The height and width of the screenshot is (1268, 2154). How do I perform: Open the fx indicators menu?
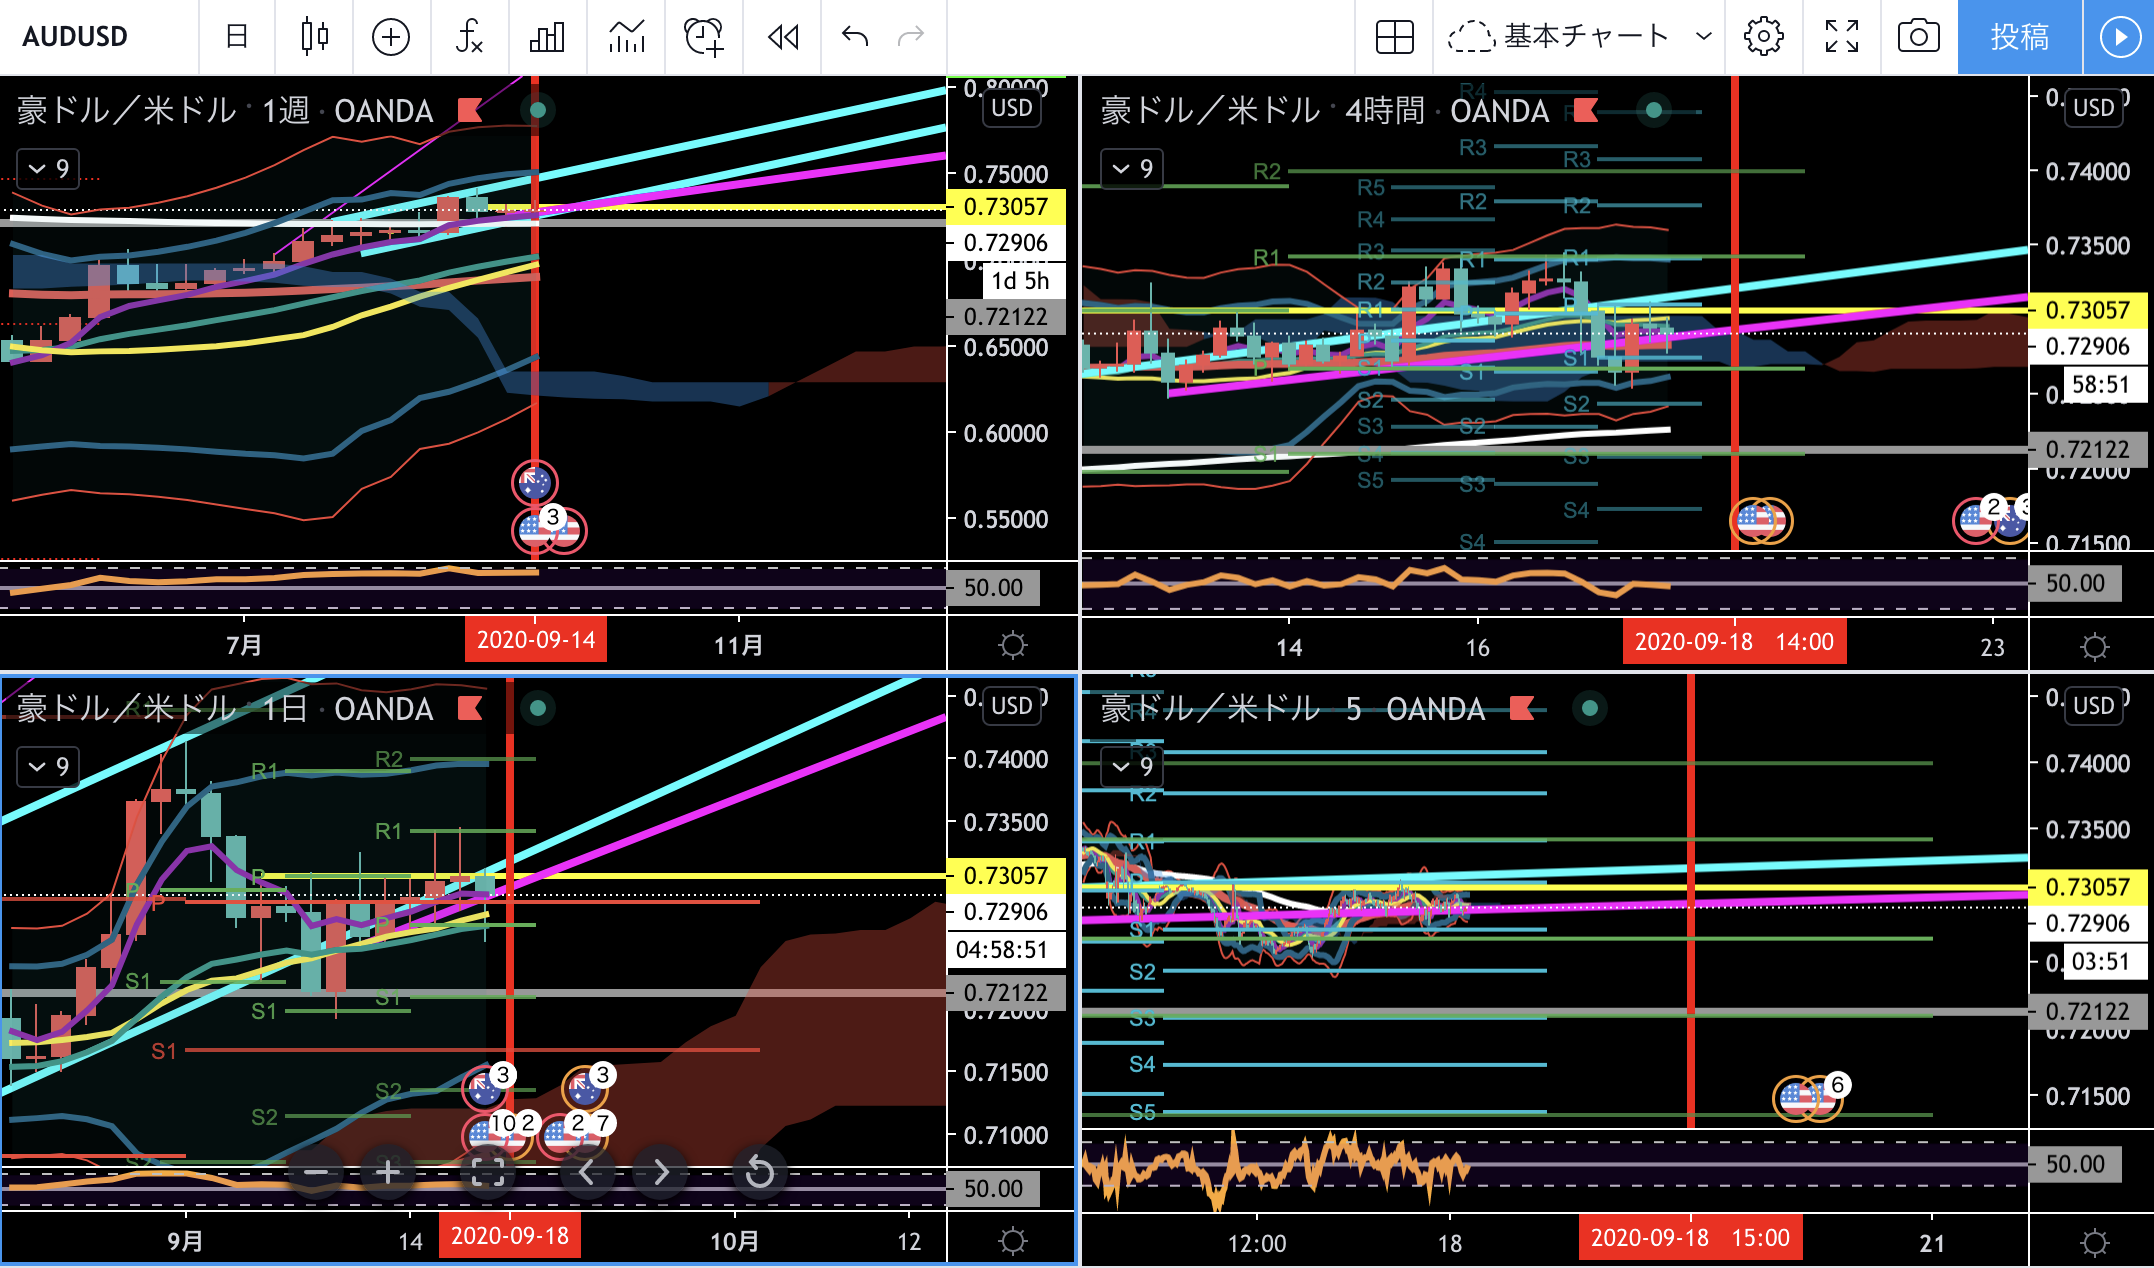[x=468, y=37]
